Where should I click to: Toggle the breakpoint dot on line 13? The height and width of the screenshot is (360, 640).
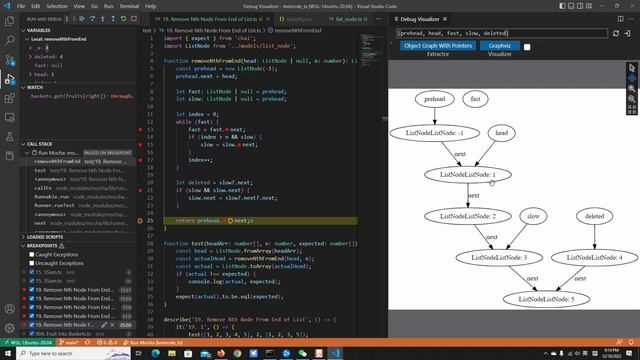140,130
